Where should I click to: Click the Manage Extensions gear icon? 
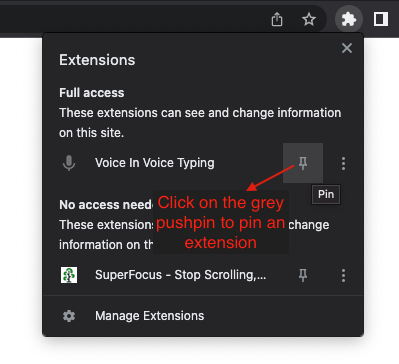coord(69,316)
